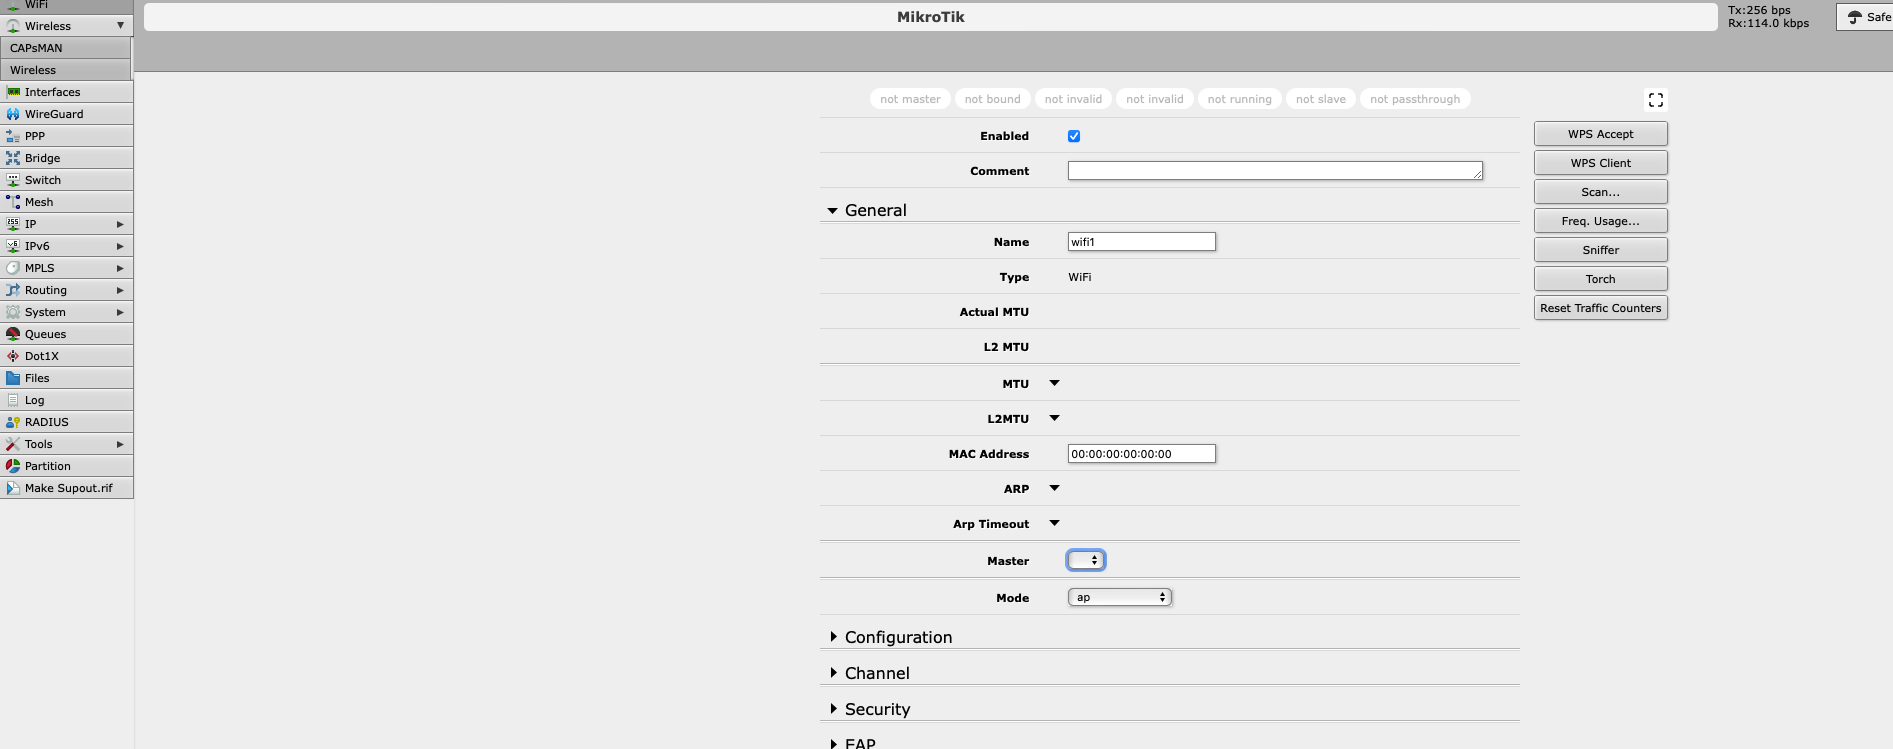Click the Freq. Usage... button
Screen dimensions: 1893x749
(x=1600, y=221)
